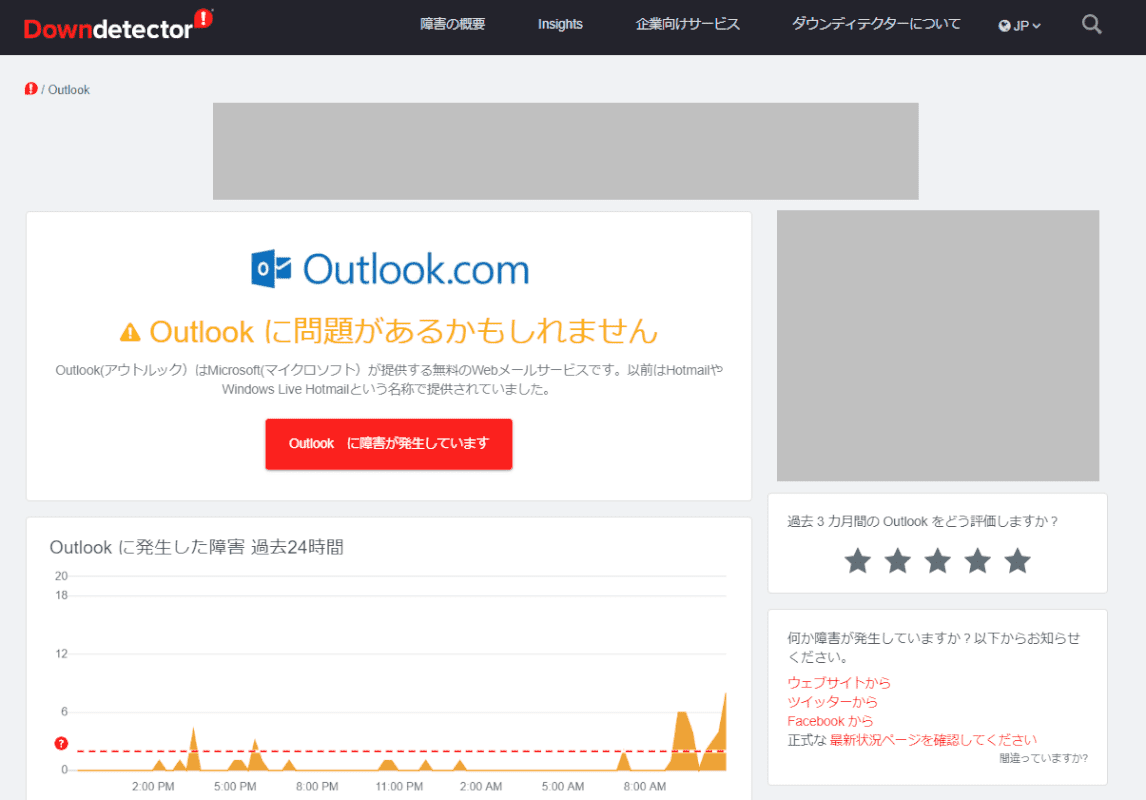Open the 障害の概要 menu item
1146x800 pixels.
(452, 24)
